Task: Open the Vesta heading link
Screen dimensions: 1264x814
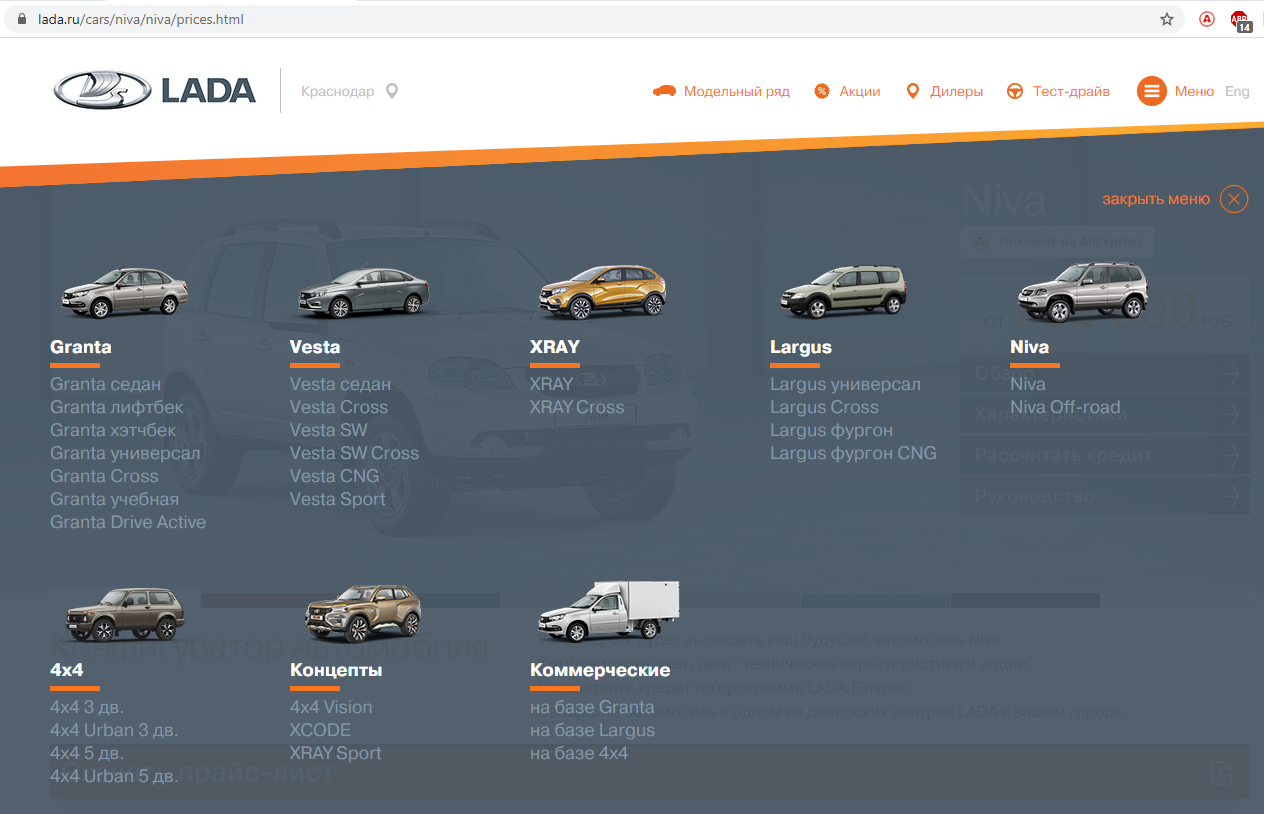Action: coord(315,347)
